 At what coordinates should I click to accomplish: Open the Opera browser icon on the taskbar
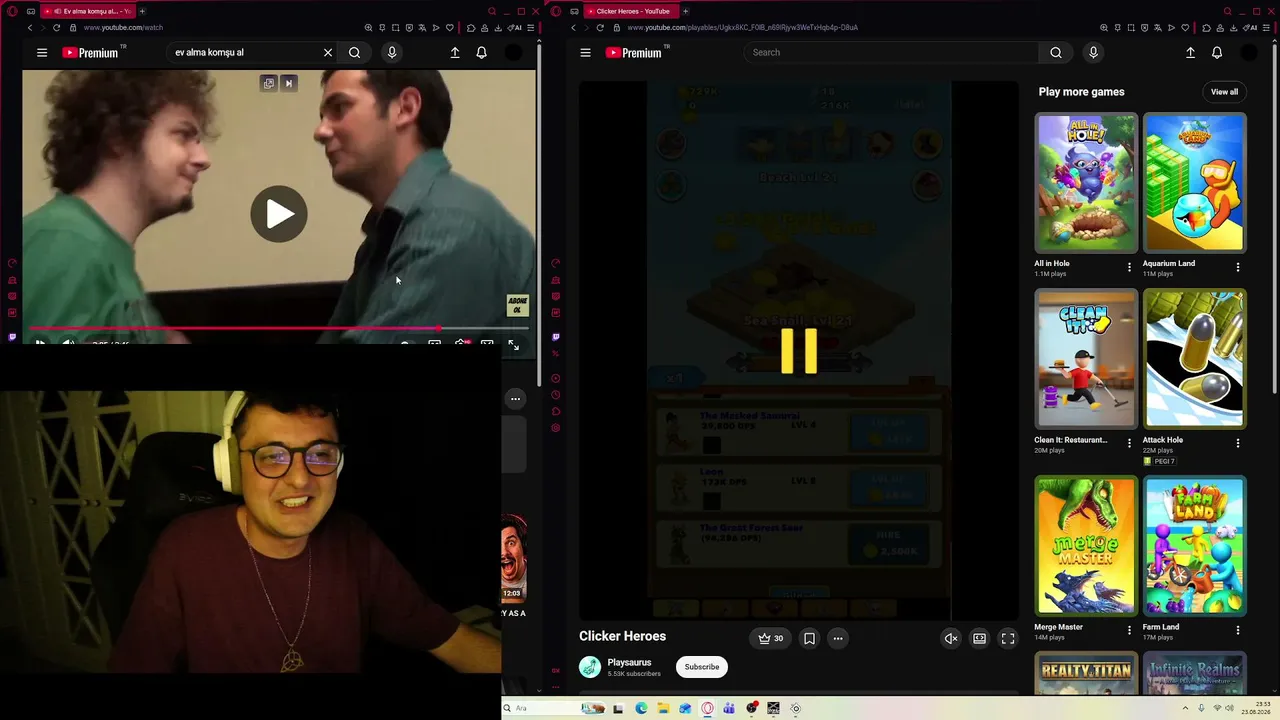click(x=707, y=708)
